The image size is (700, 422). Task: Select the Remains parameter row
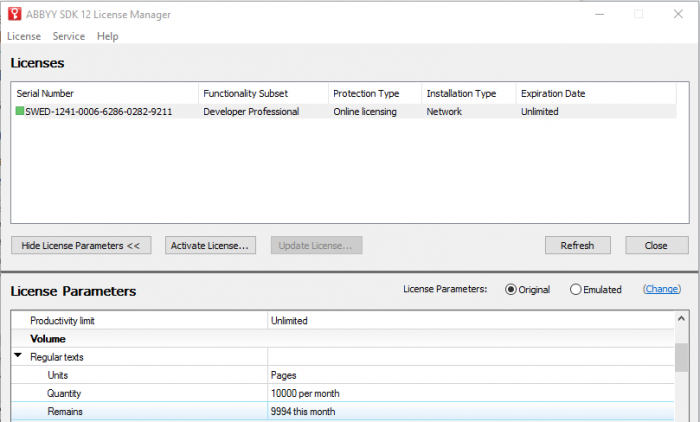click(x=342, y=411)
